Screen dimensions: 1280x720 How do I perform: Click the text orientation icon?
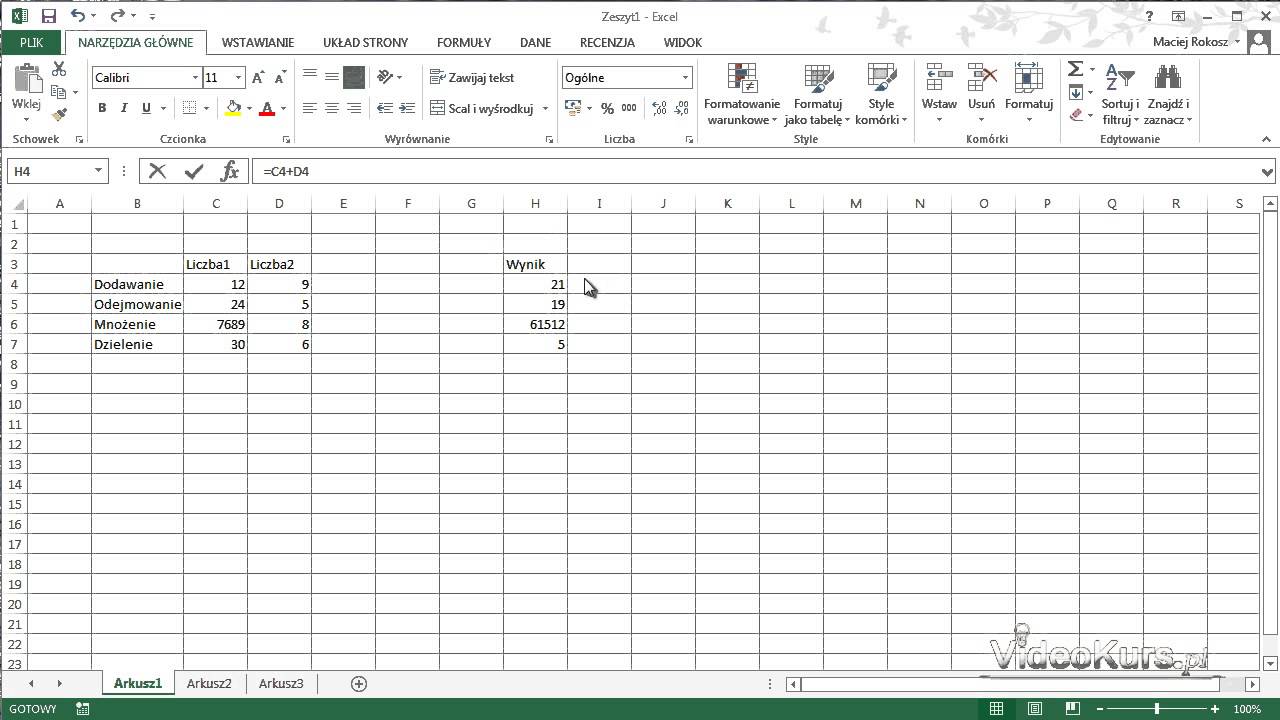[385, 77]
